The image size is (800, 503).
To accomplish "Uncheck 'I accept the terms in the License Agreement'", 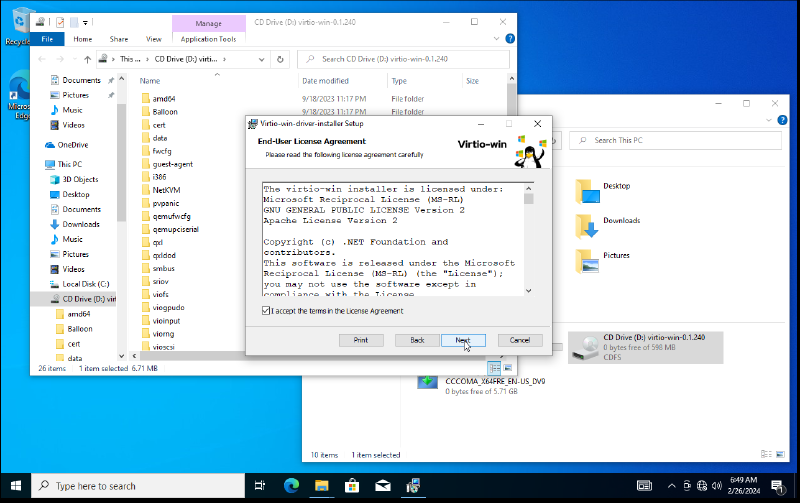I will [x=266, y=311].
